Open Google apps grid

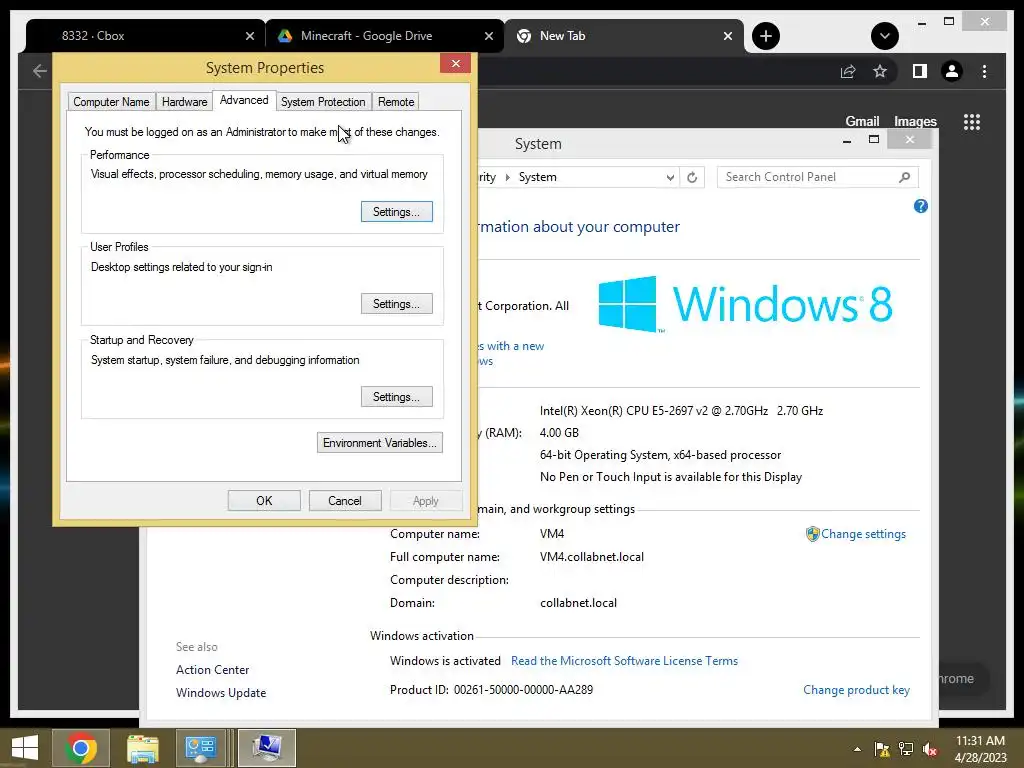coord(972,122)
